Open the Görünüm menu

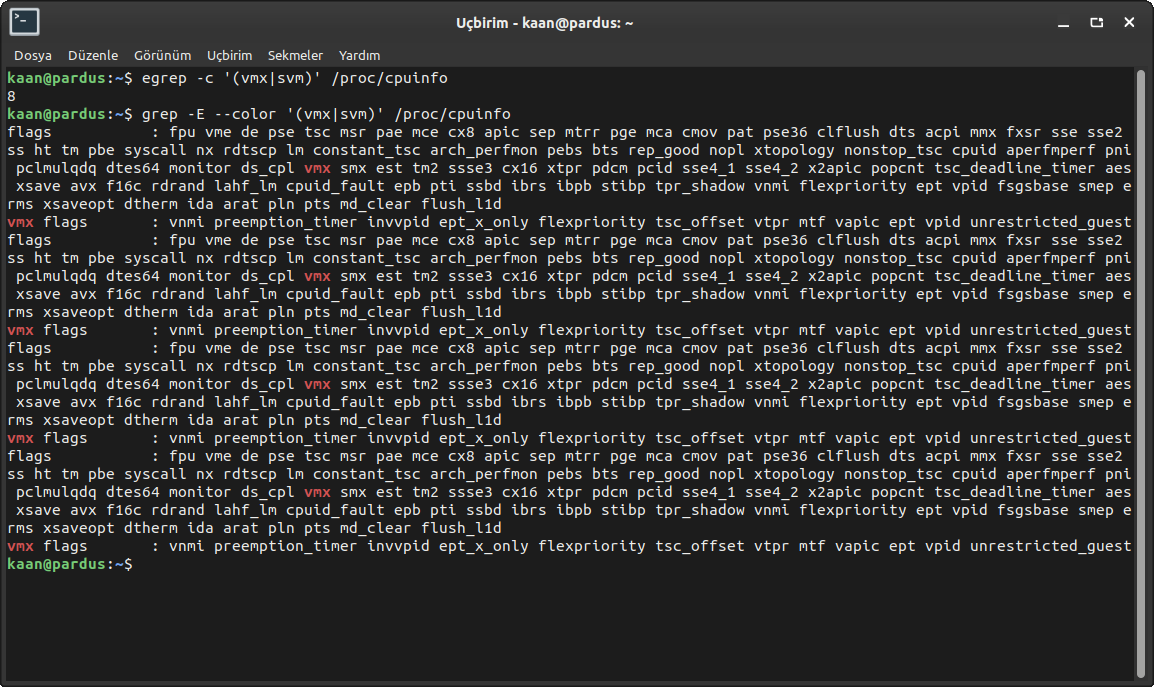coord(162,56)
